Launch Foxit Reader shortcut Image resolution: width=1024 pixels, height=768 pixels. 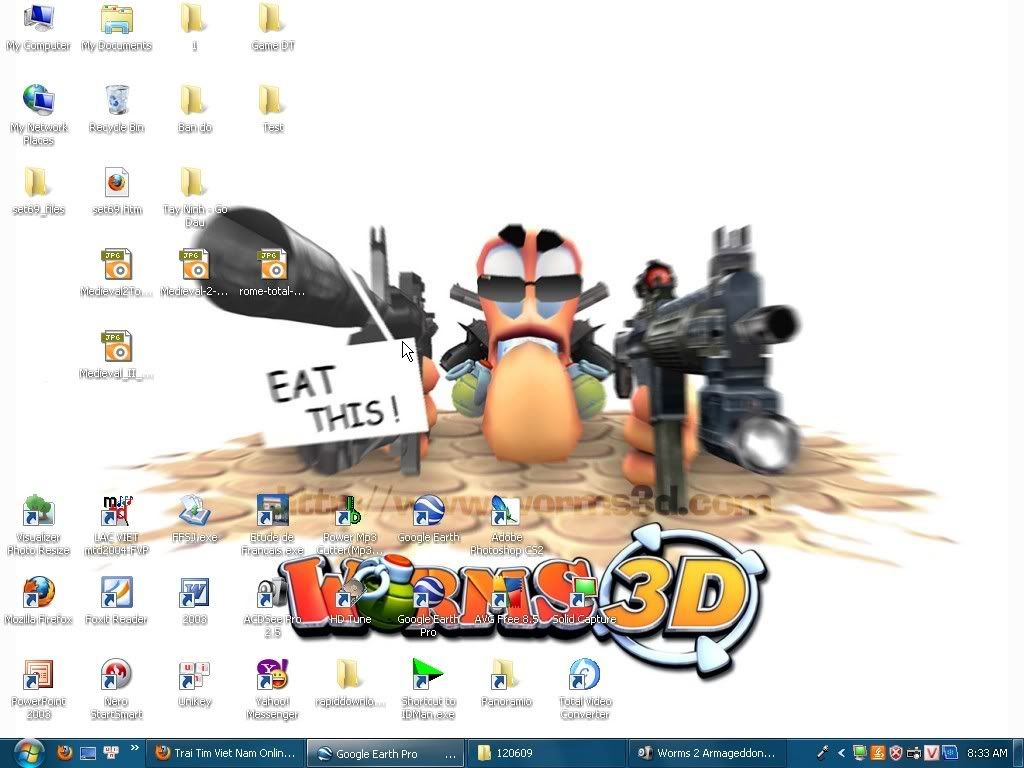(116, 601)
